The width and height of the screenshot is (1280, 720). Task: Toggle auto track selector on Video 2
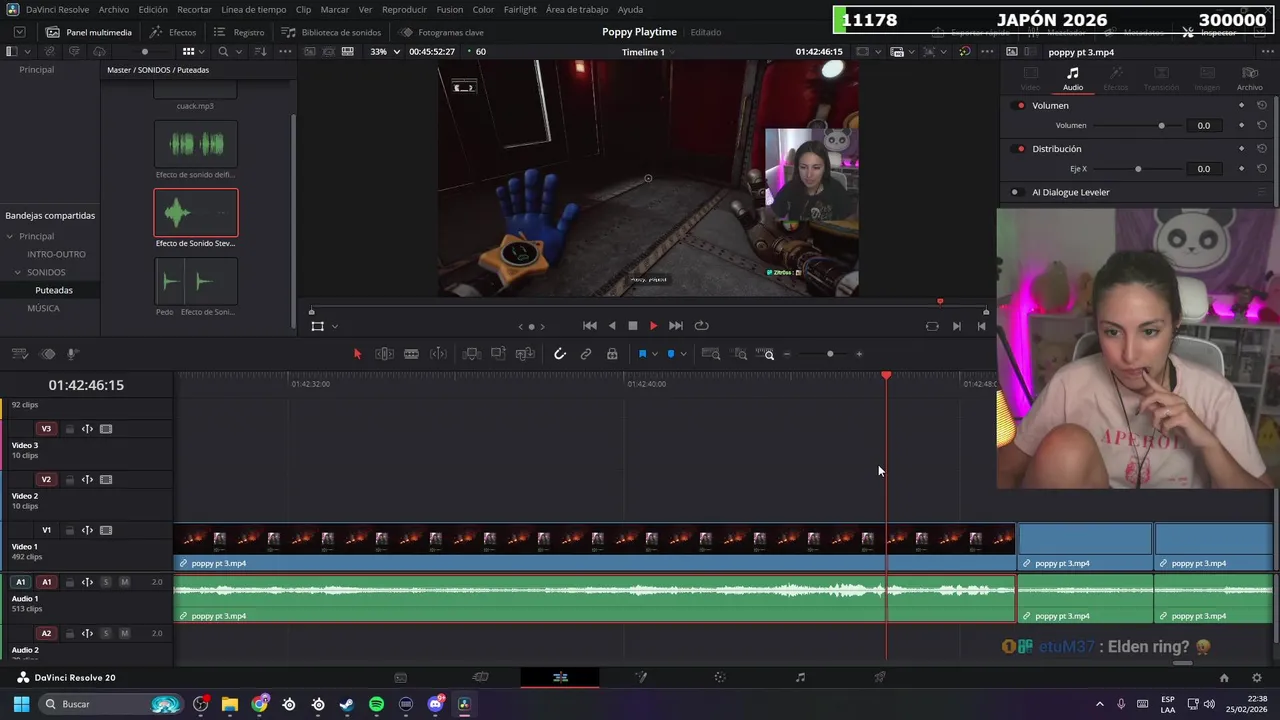(87, 480)
